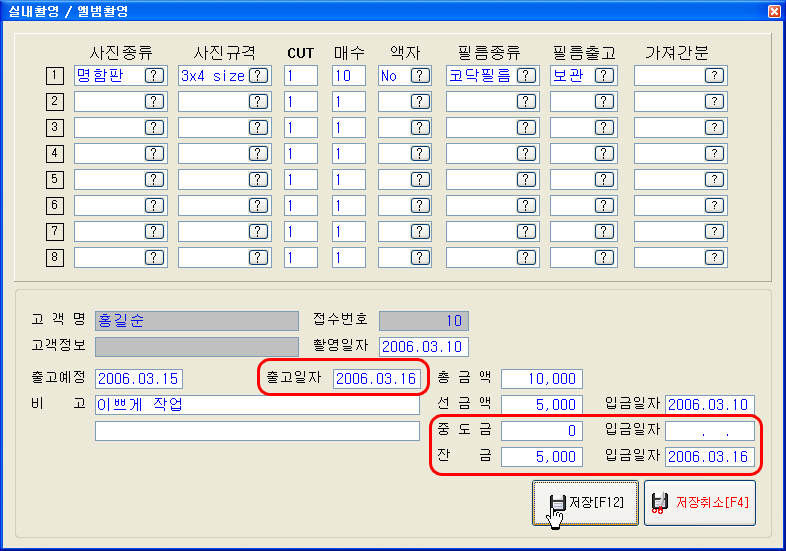Open the 필름종류 lookup in row 8
786x551 pixels.
pos(526,258)
